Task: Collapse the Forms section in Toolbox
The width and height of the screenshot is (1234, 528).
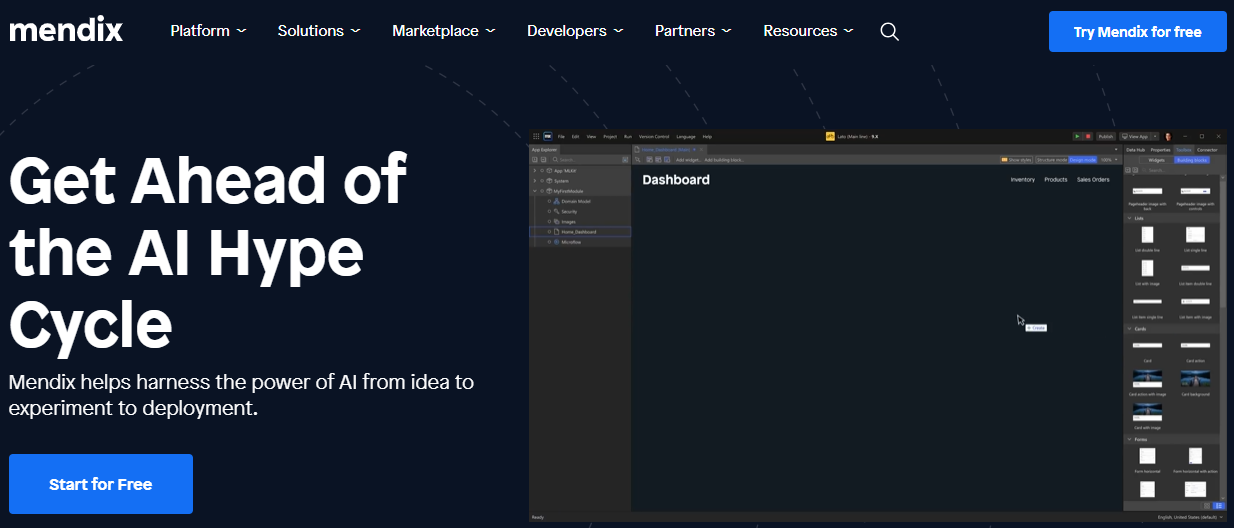Action: click(1129, 438)
